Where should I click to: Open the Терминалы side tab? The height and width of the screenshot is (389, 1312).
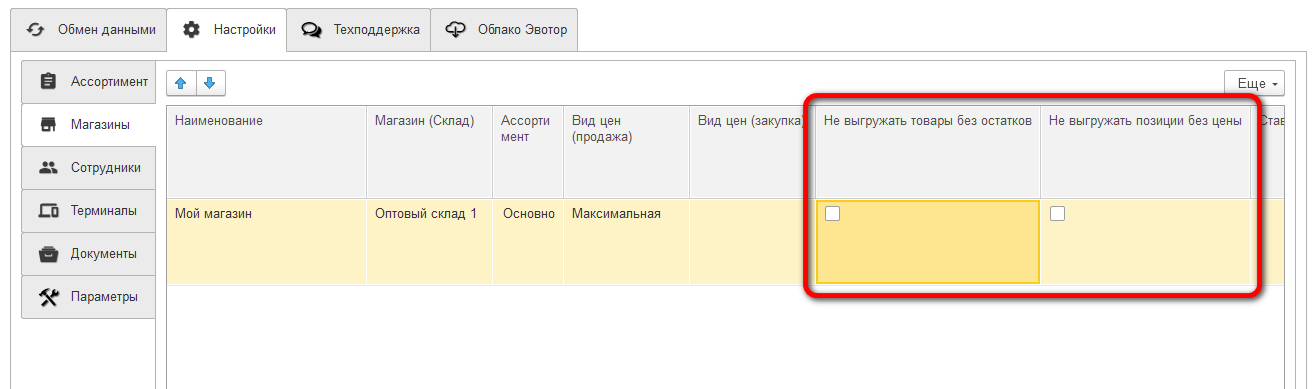click(x=88, y=211)
